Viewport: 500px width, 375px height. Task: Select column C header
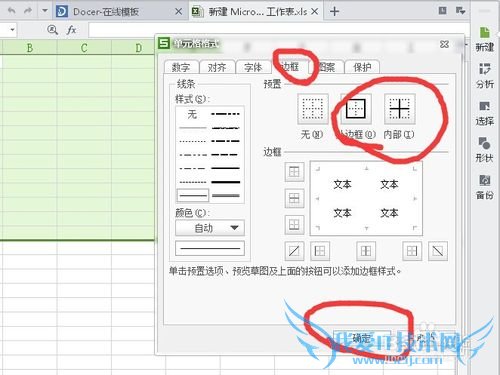[84, 47]
